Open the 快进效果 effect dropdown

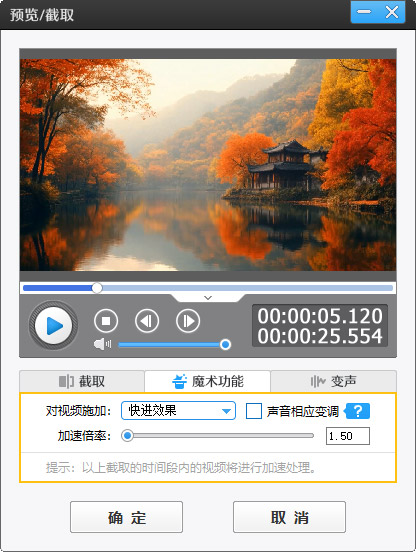coord(178,410)
